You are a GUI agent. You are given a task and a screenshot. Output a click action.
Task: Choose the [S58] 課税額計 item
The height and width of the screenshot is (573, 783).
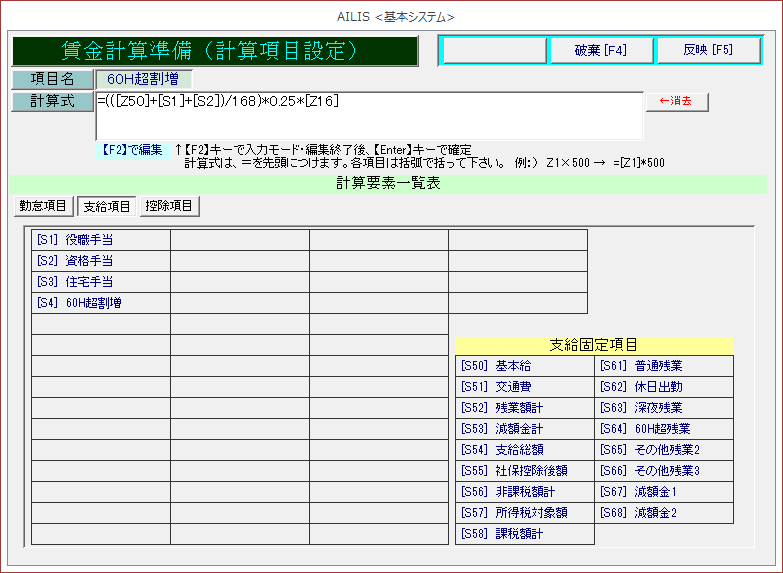point(525,534)
